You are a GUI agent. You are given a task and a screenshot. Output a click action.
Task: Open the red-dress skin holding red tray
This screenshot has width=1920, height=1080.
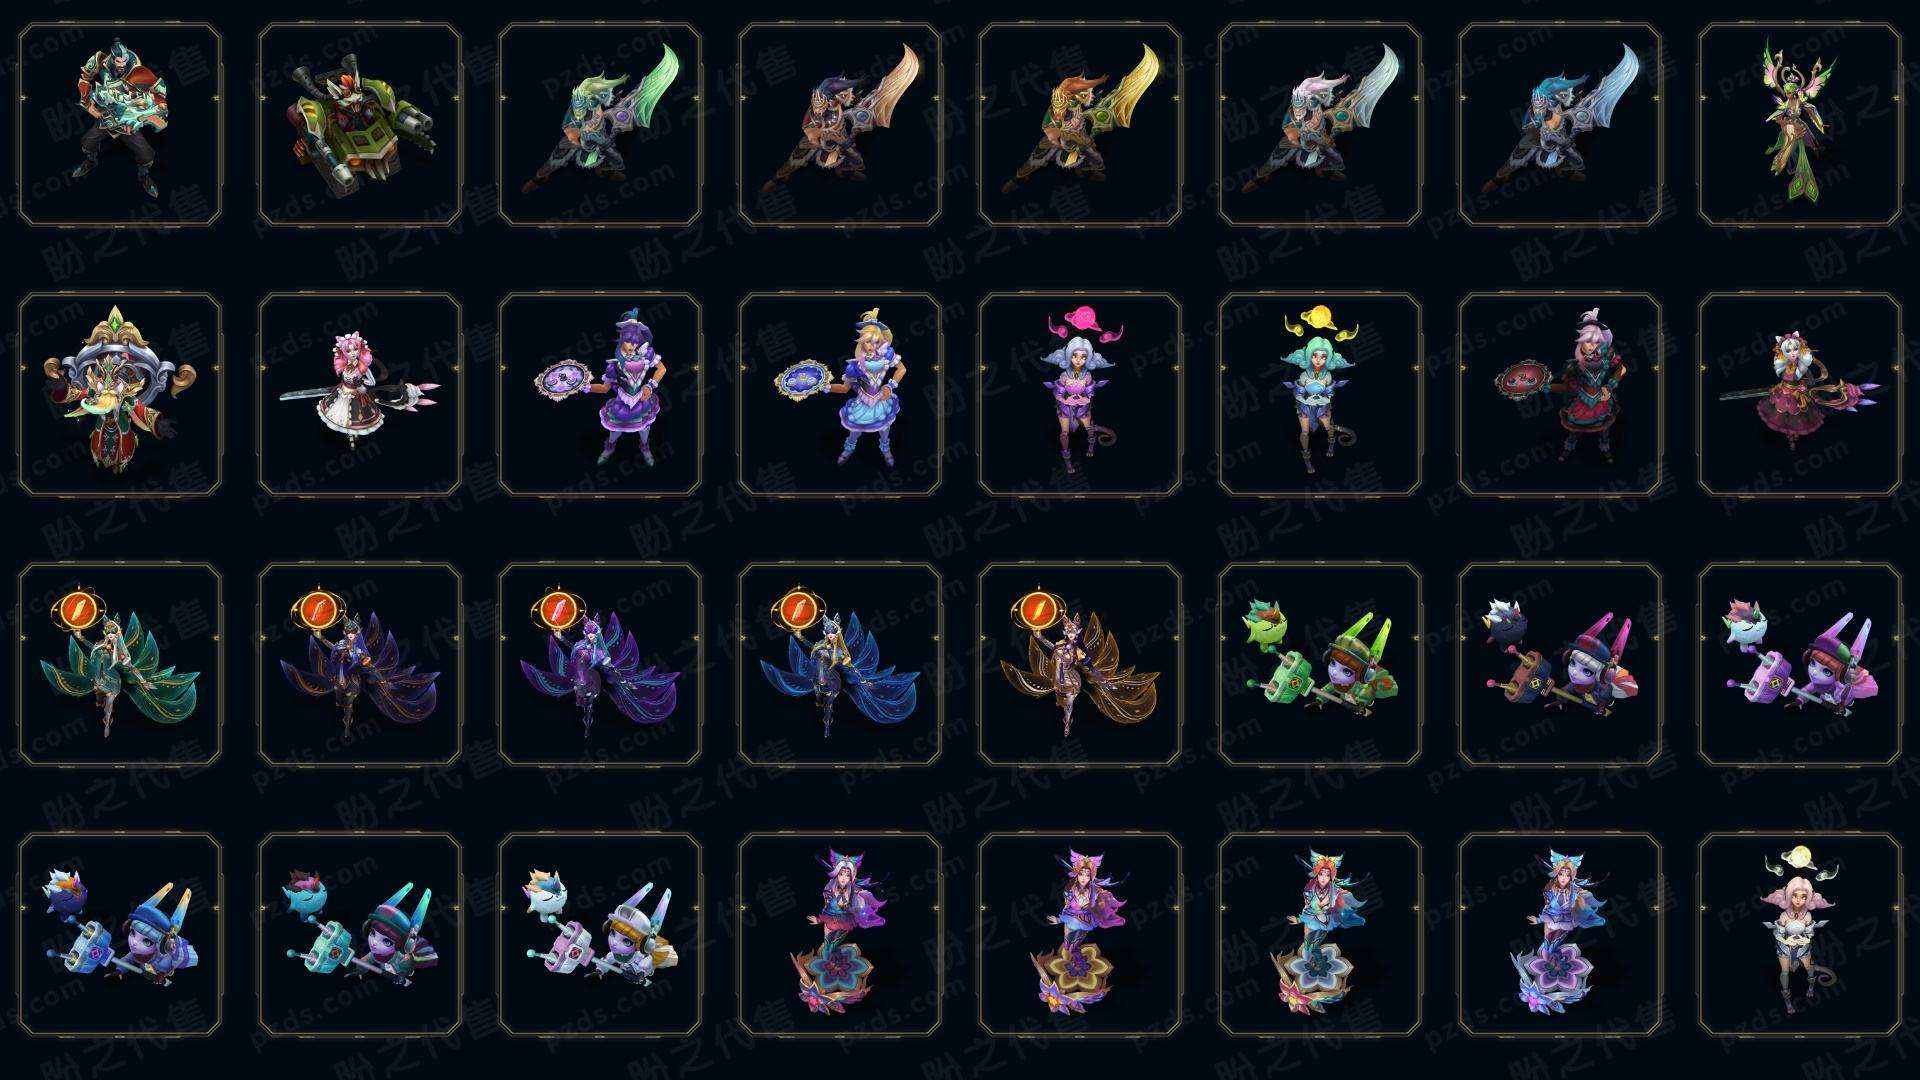click(x=1560, y=394)
